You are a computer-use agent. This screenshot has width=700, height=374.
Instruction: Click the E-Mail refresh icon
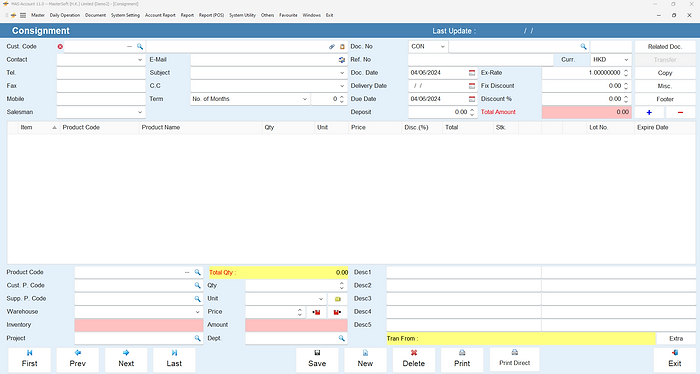pyautogui.click(x=342, y=60)
